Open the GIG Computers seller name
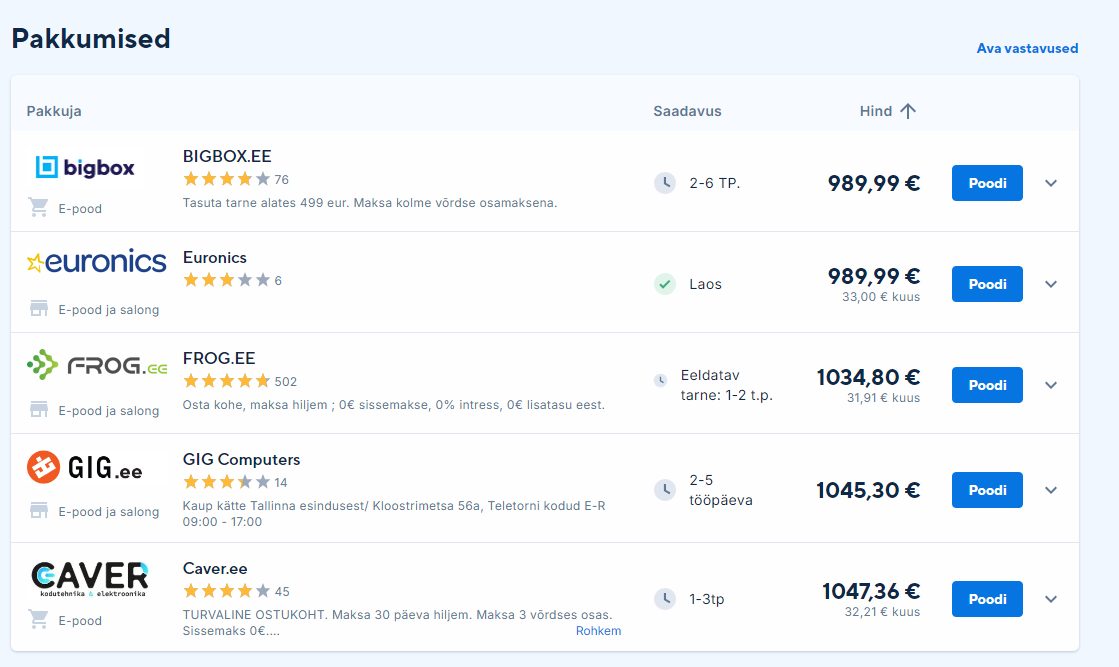The width and height of the screenshot is (1119, 667). click(x=241, y=459)
